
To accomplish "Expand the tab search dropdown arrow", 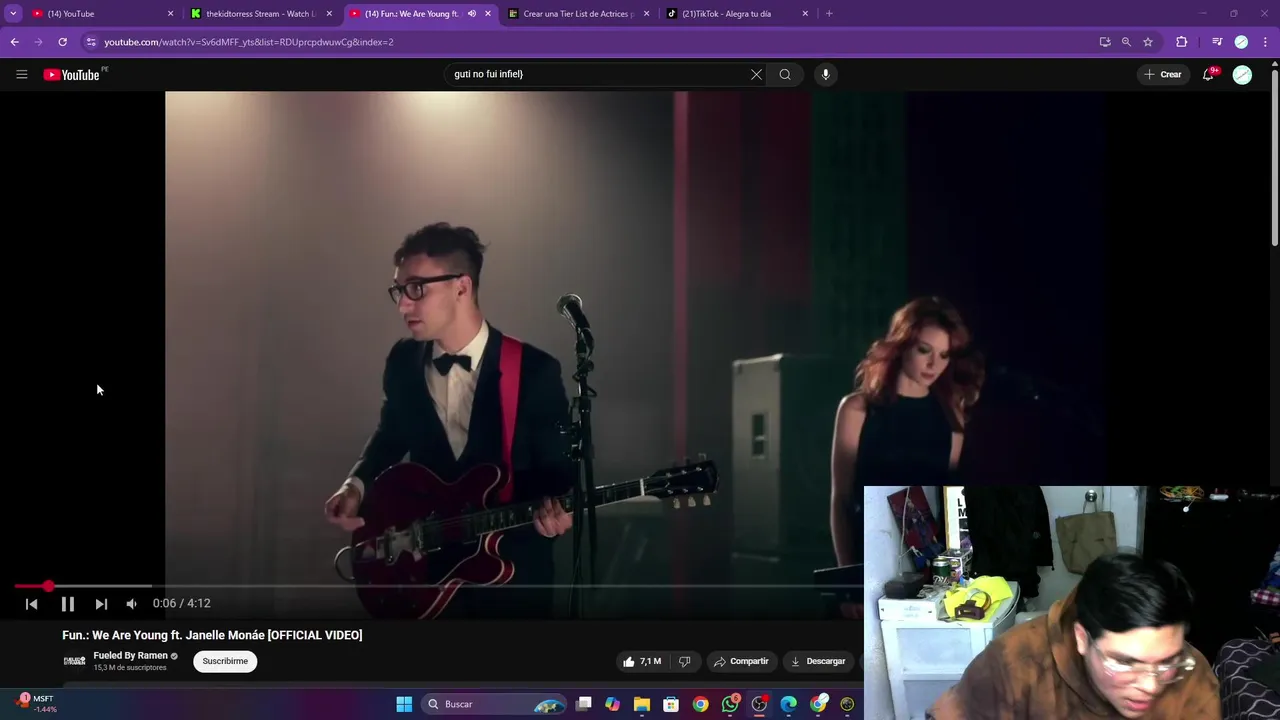I will click(x=13, y=14).
